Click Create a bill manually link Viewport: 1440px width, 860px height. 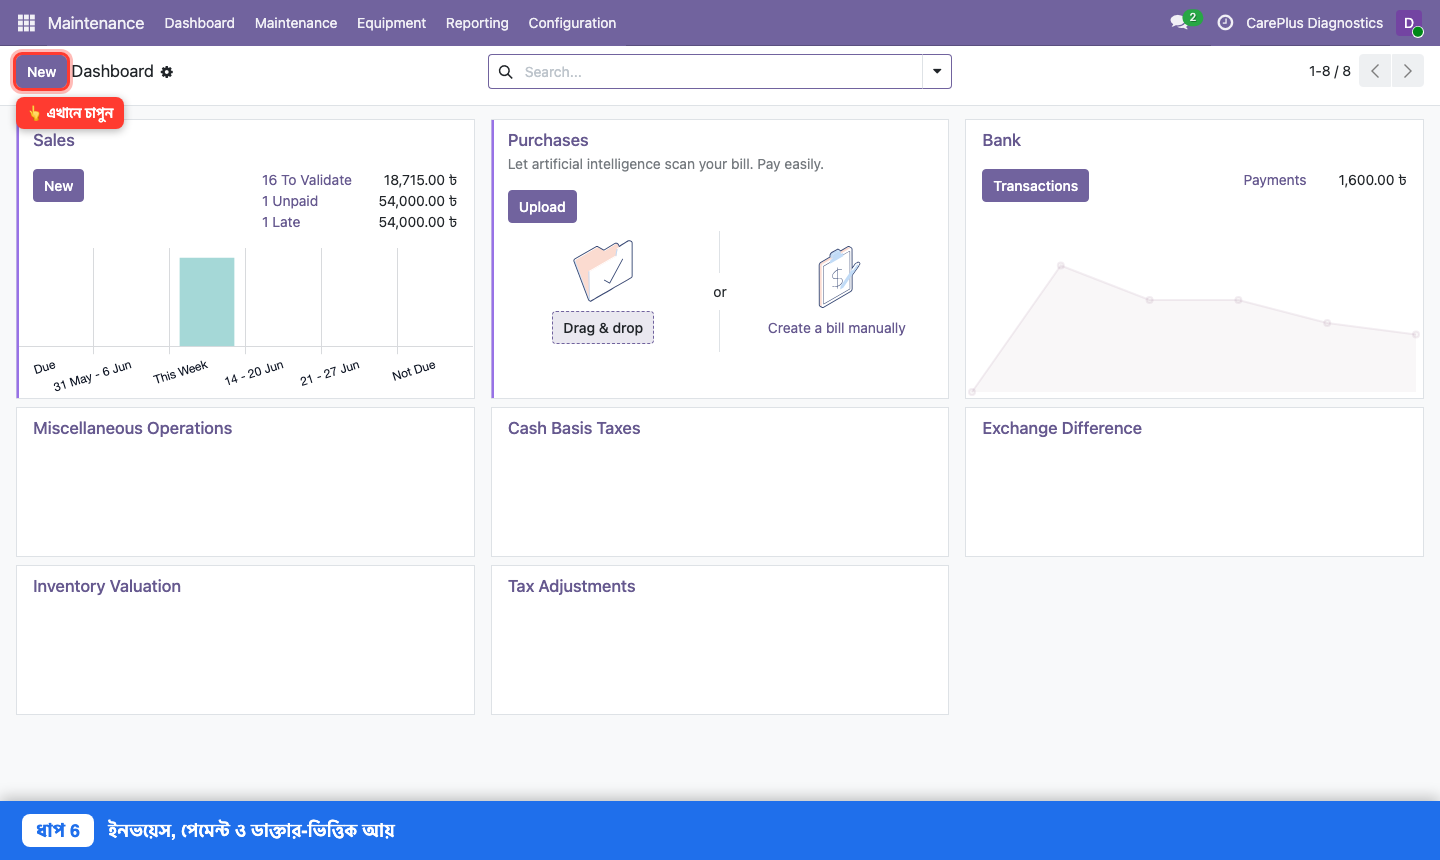(x=837, y=328)
